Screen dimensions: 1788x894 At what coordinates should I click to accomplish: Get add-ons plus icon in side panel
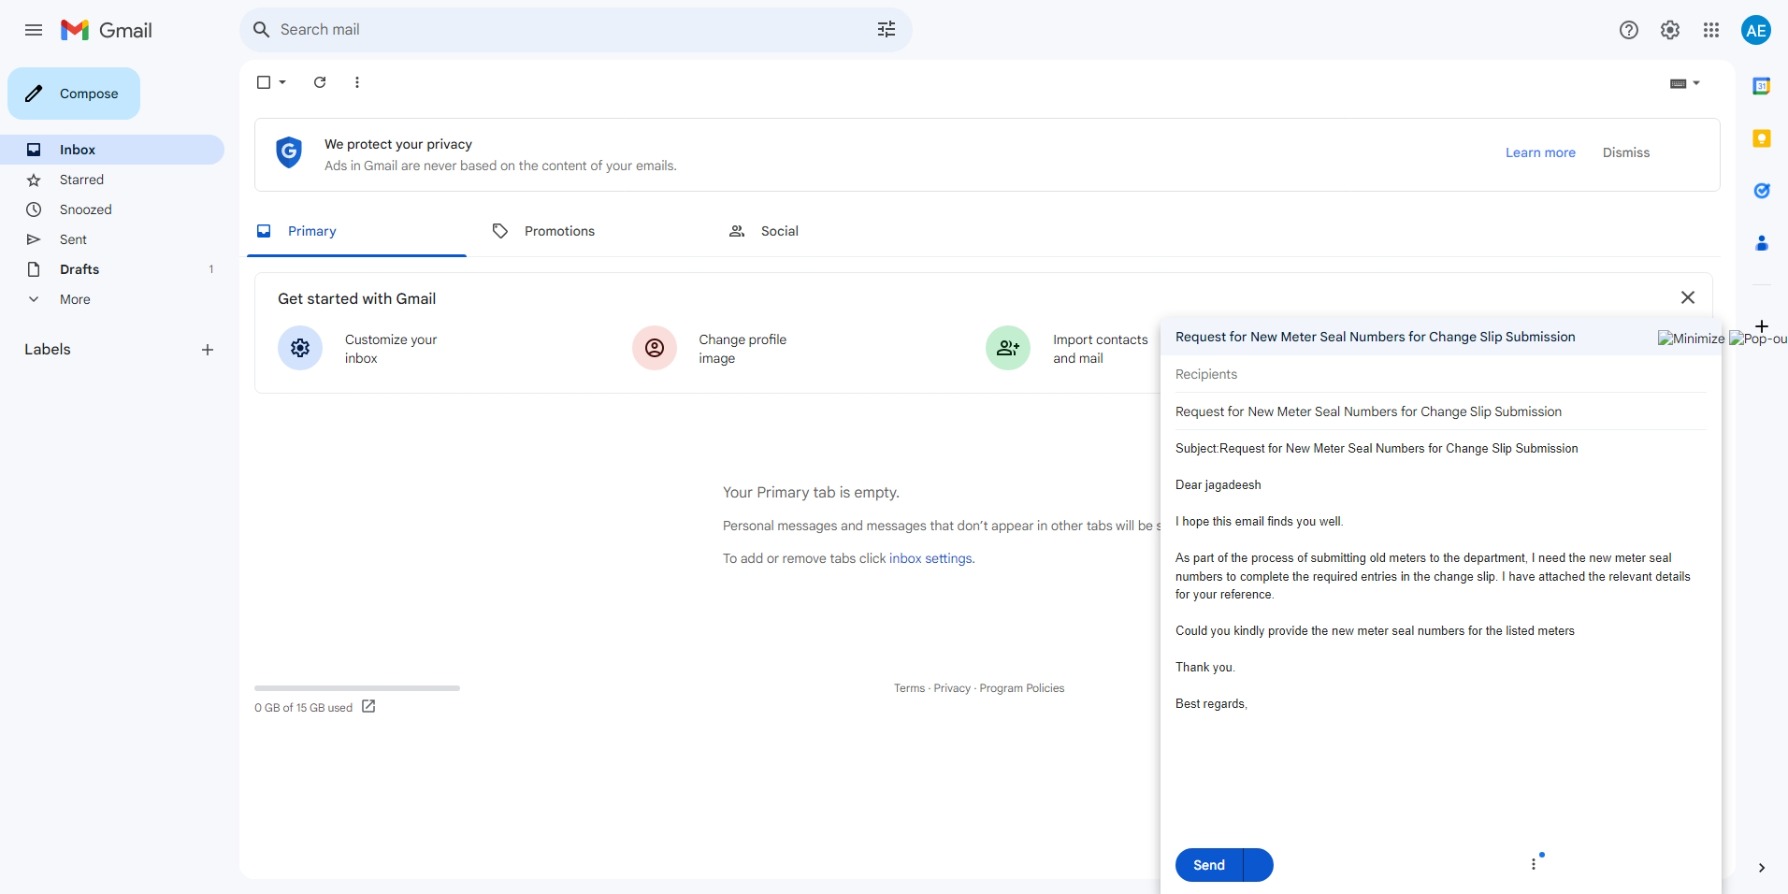pyautogui.click(x=1762, y=326)
